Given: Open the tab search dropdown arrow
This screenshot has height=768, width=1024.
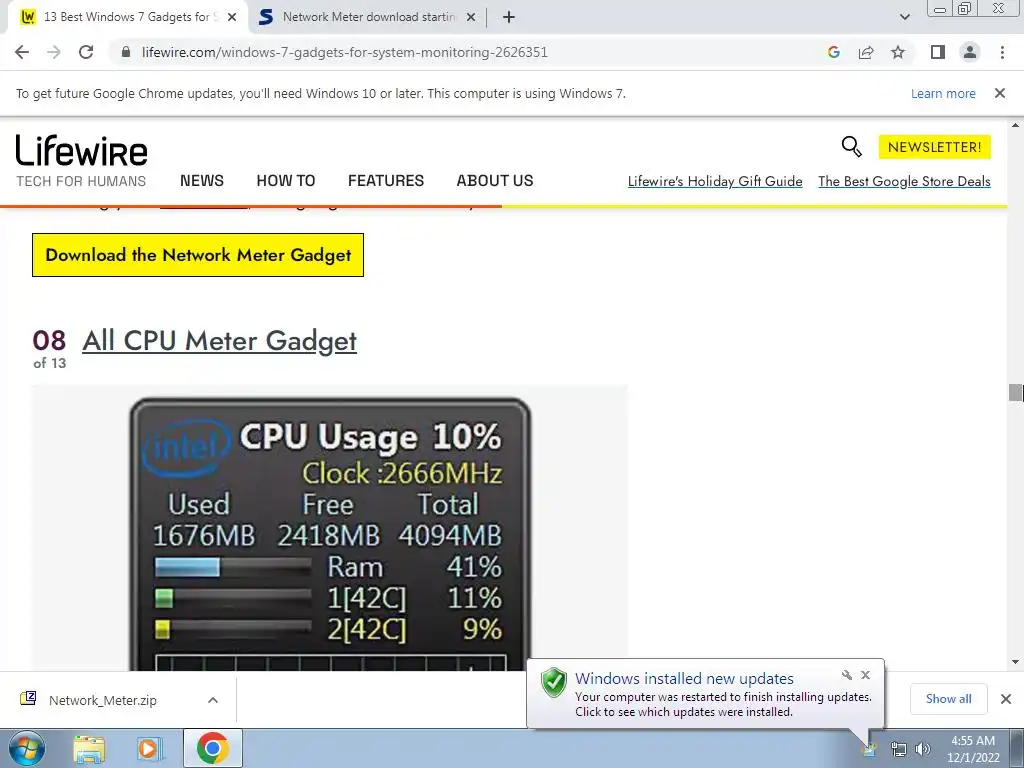Looking at the screenshot, I should (x=904, y=17).
